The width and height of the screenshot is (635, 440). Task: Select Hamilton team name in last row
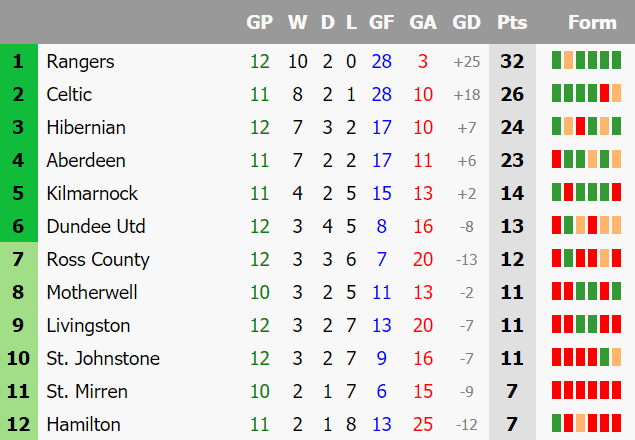[83, 425]
